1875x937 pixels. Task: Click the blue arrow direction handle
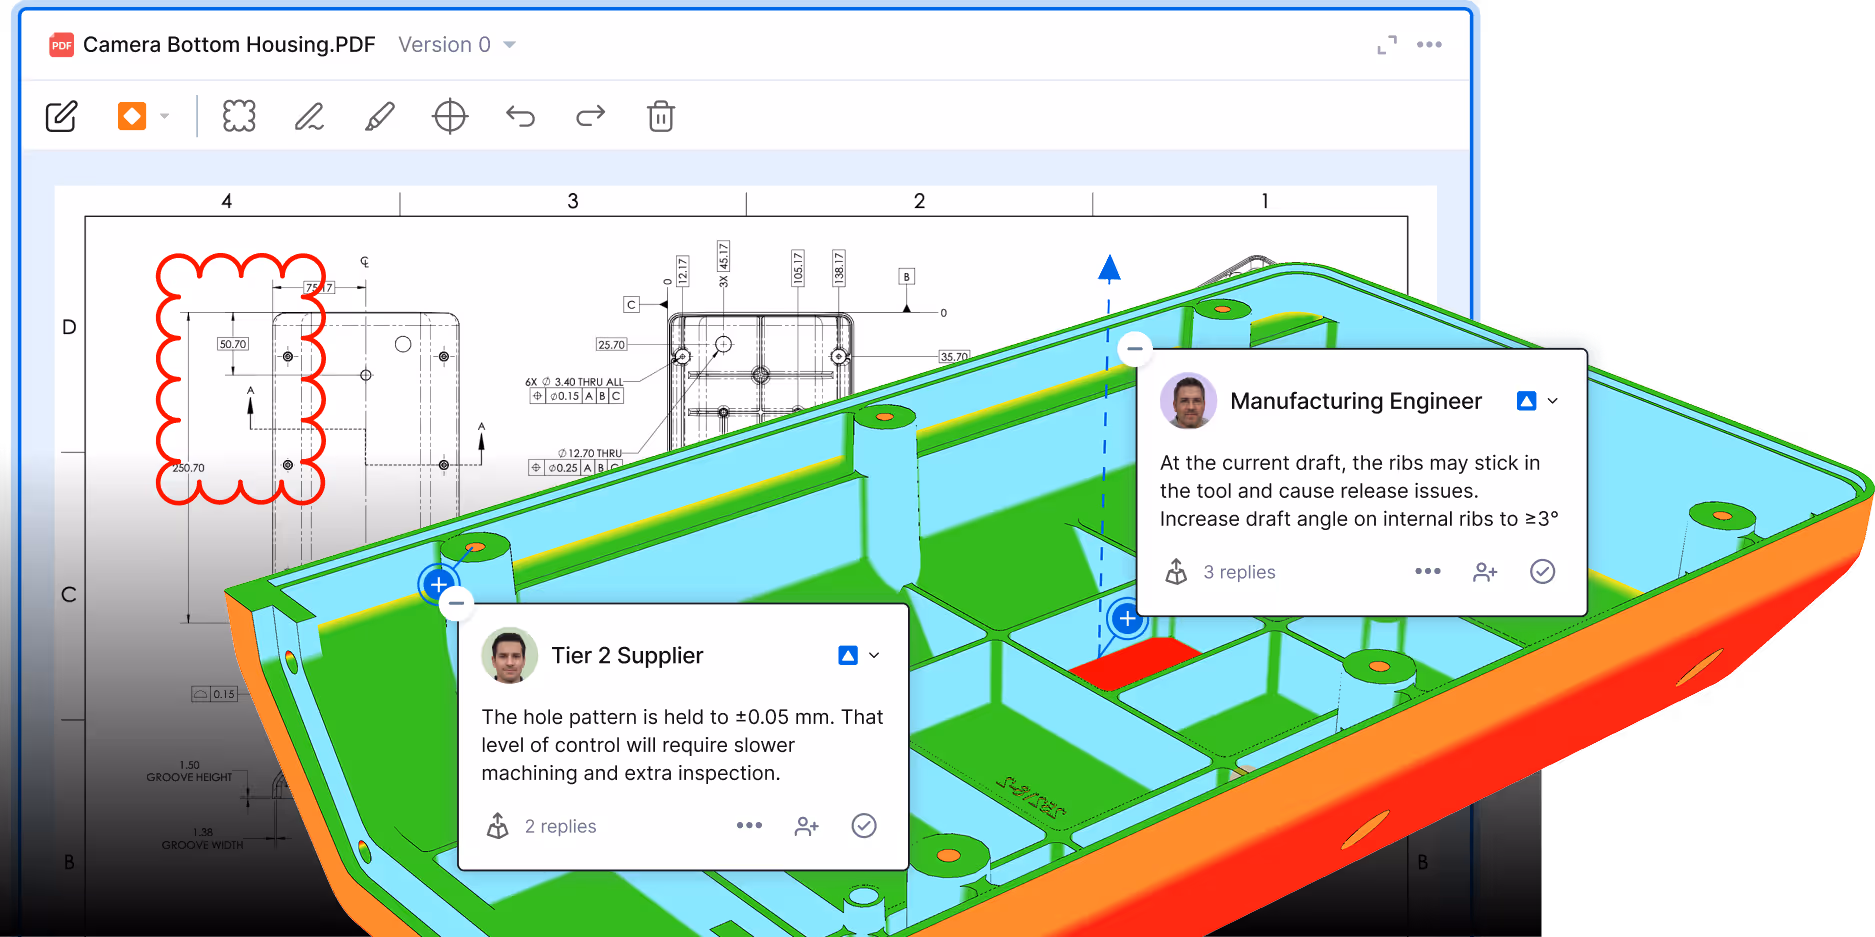(x=1109, y=268)
